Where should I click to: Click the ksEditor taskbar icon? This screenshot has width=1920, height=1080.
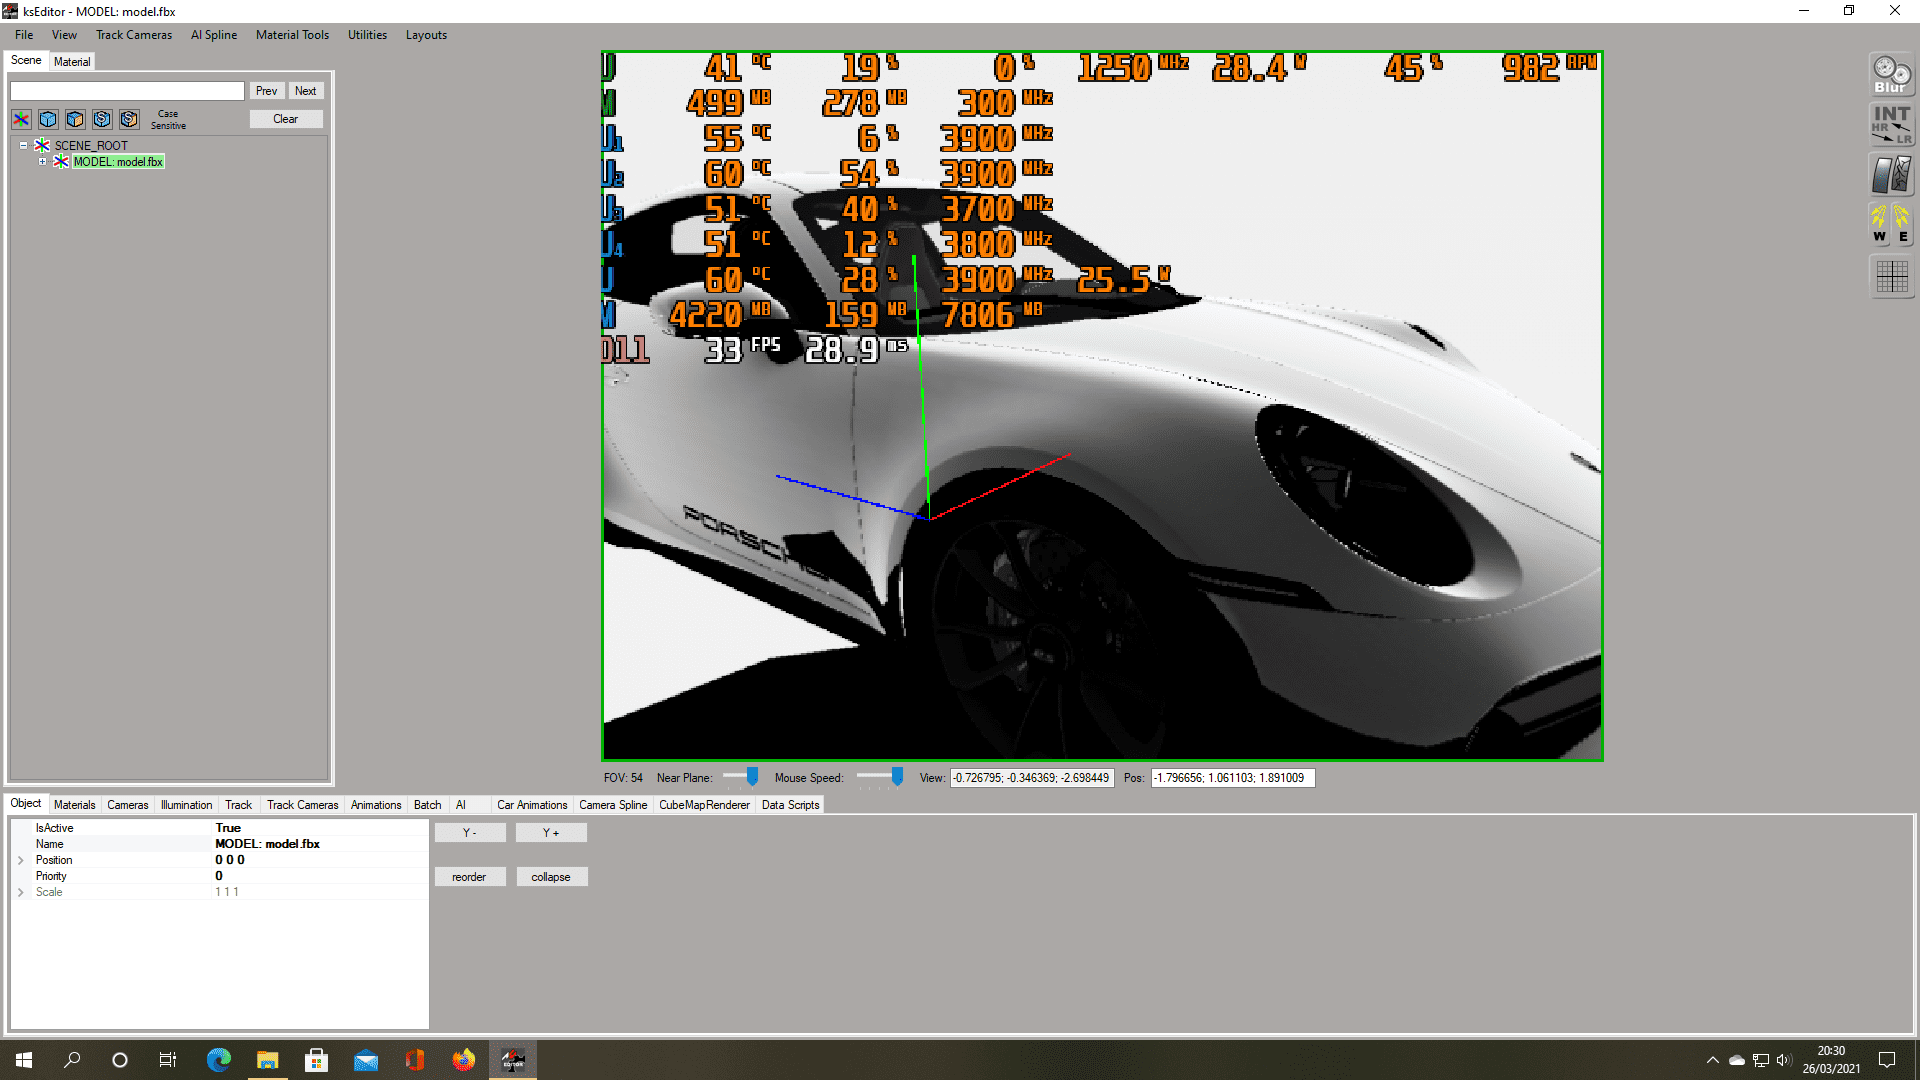coord(513,1060)
